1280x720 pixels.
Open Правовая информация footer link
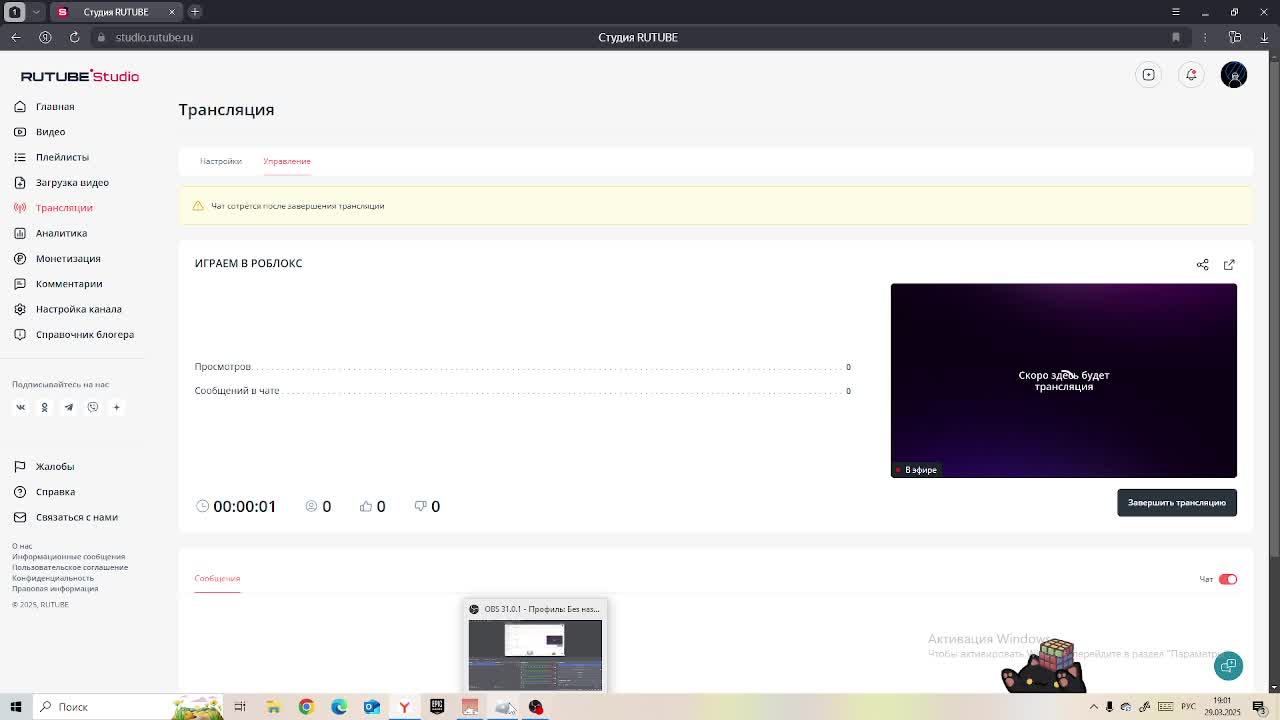(55, 589)
